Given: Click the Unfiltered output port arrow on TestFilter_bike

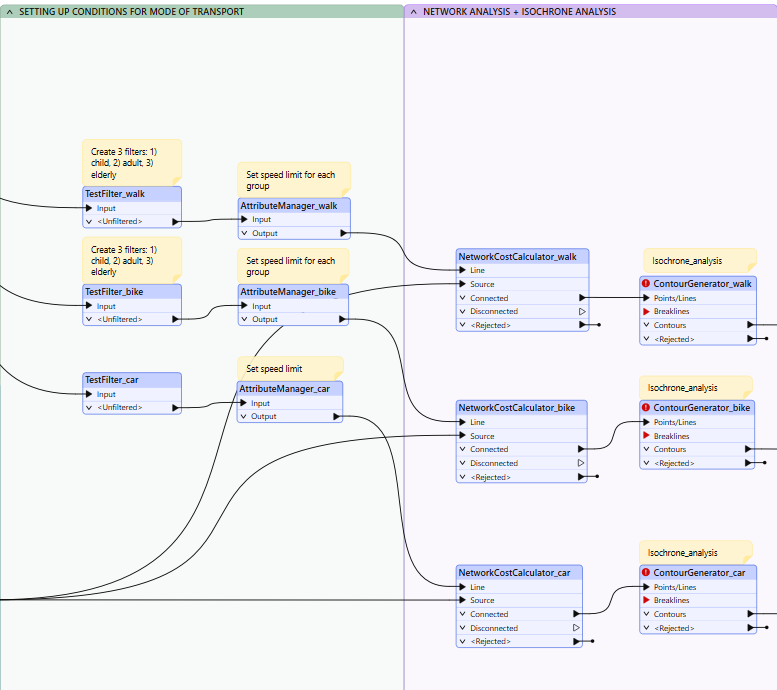Looking at the screenshot, I should 175,319.
